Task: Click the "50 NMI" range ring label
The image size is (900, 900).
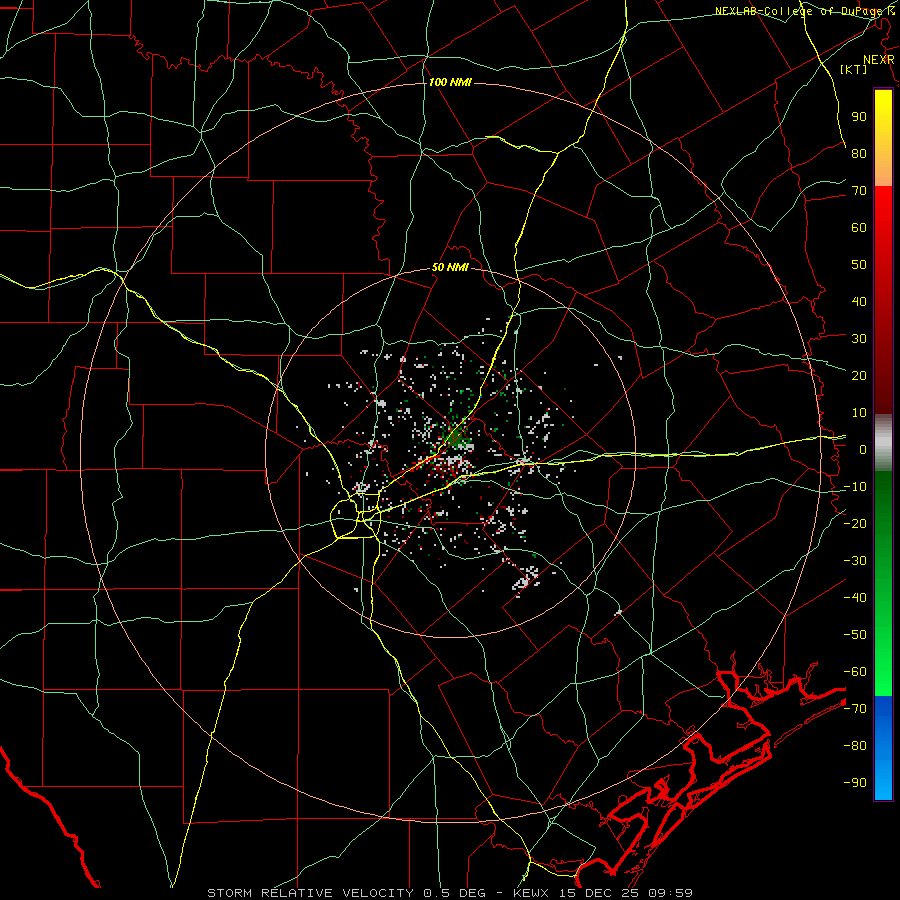Action: (450, 267)
